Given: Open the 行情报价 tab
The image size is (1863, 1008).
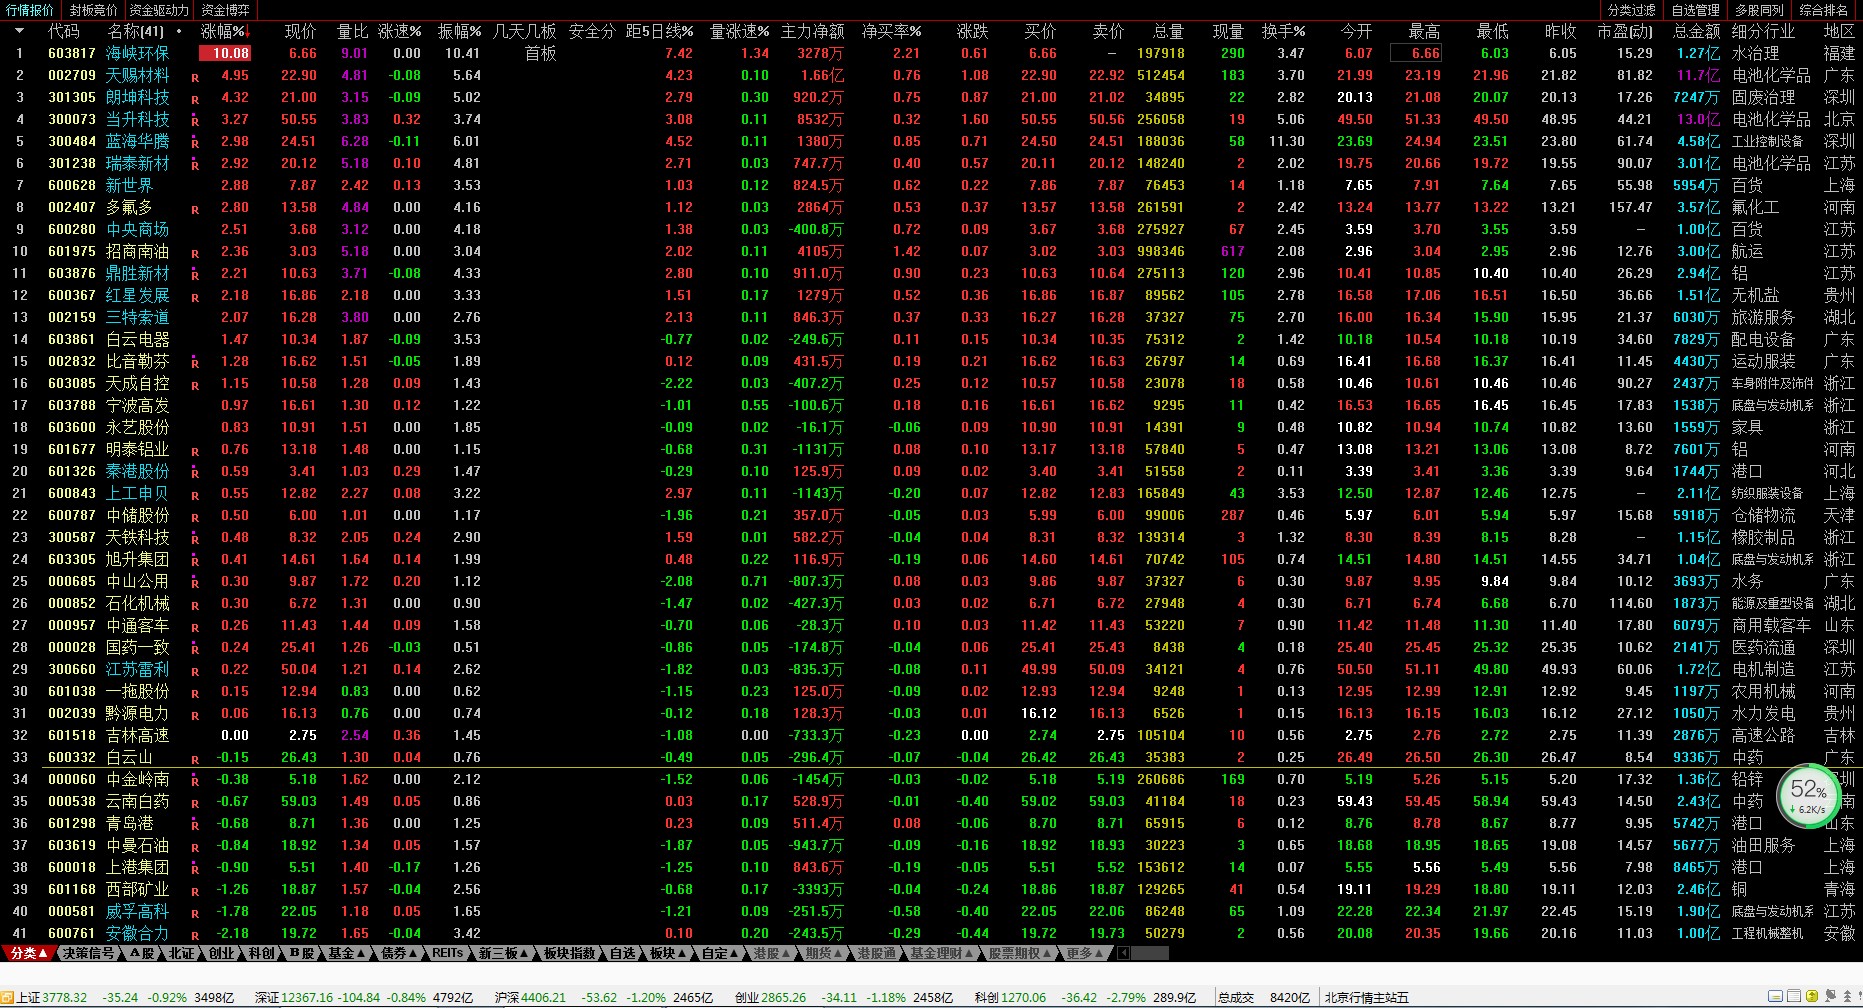Looking at the screenshot, I should (x=30, y=10).
